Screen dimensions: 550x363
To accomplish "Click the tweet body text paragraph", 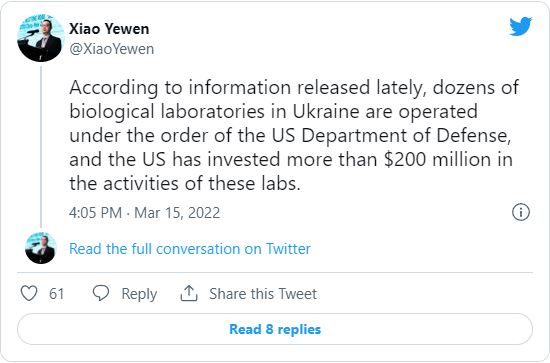I will coord(294,135).
